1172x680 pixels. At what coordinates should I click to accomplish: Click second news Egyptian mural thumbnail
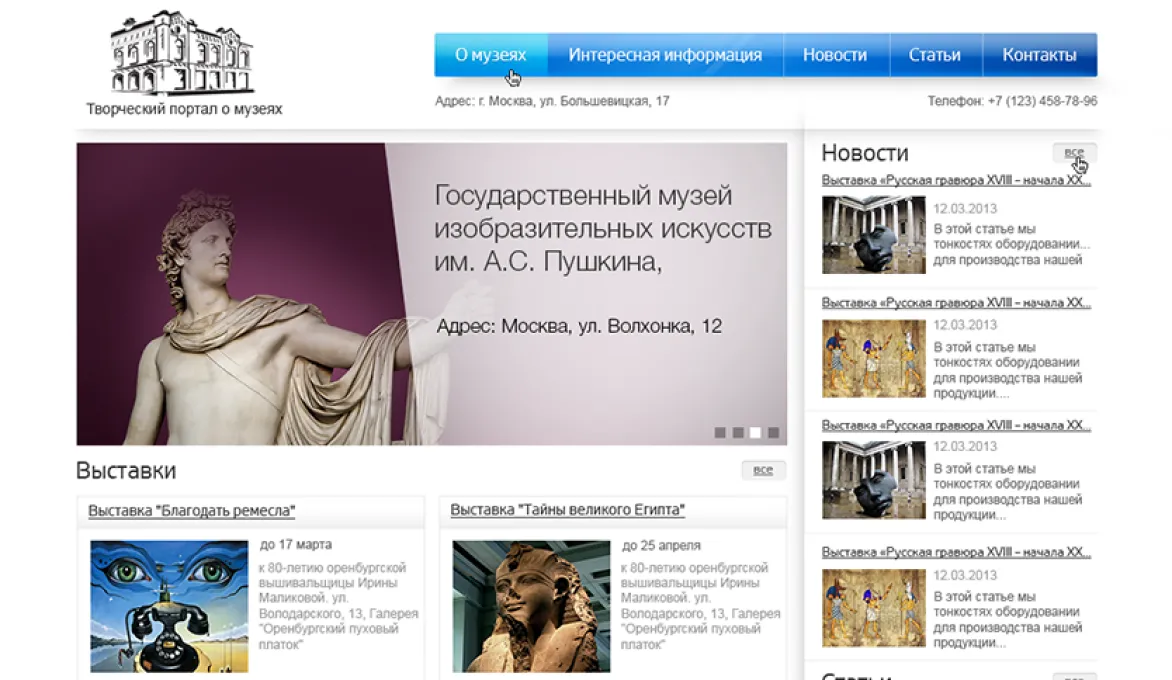coord(874,359)
